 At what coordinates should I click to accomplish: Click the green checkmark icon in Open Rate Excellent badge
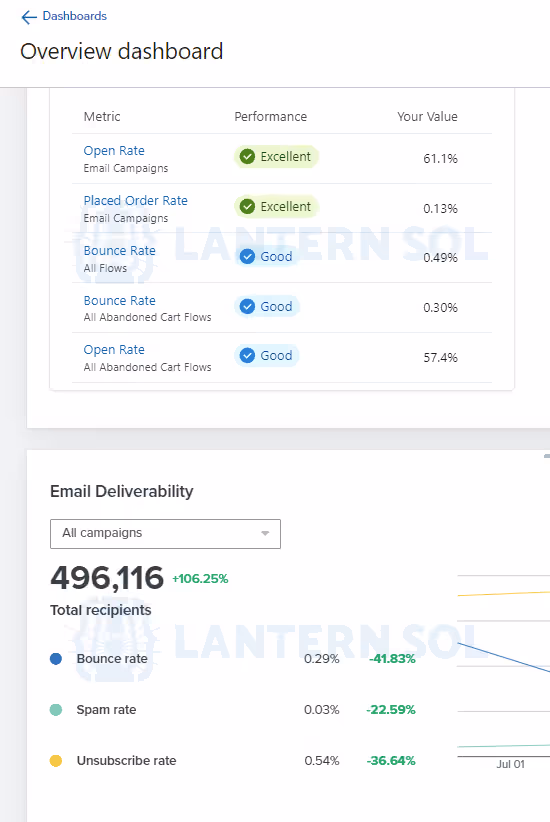pos(247,156)
